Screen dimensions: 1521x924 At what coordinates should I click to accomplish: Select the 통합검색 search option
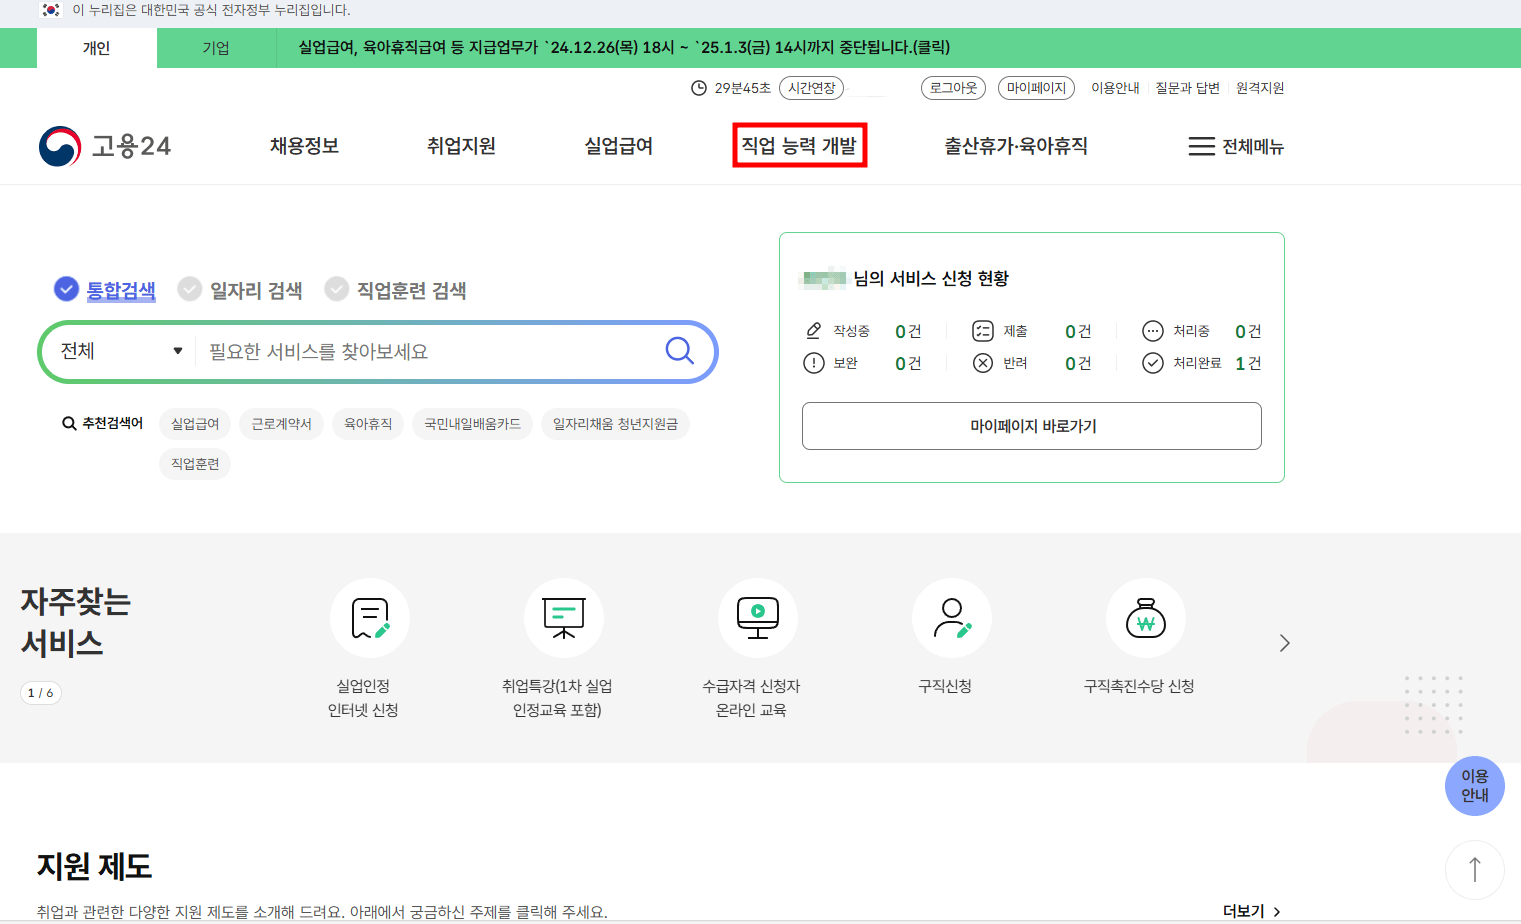(104, 289)
